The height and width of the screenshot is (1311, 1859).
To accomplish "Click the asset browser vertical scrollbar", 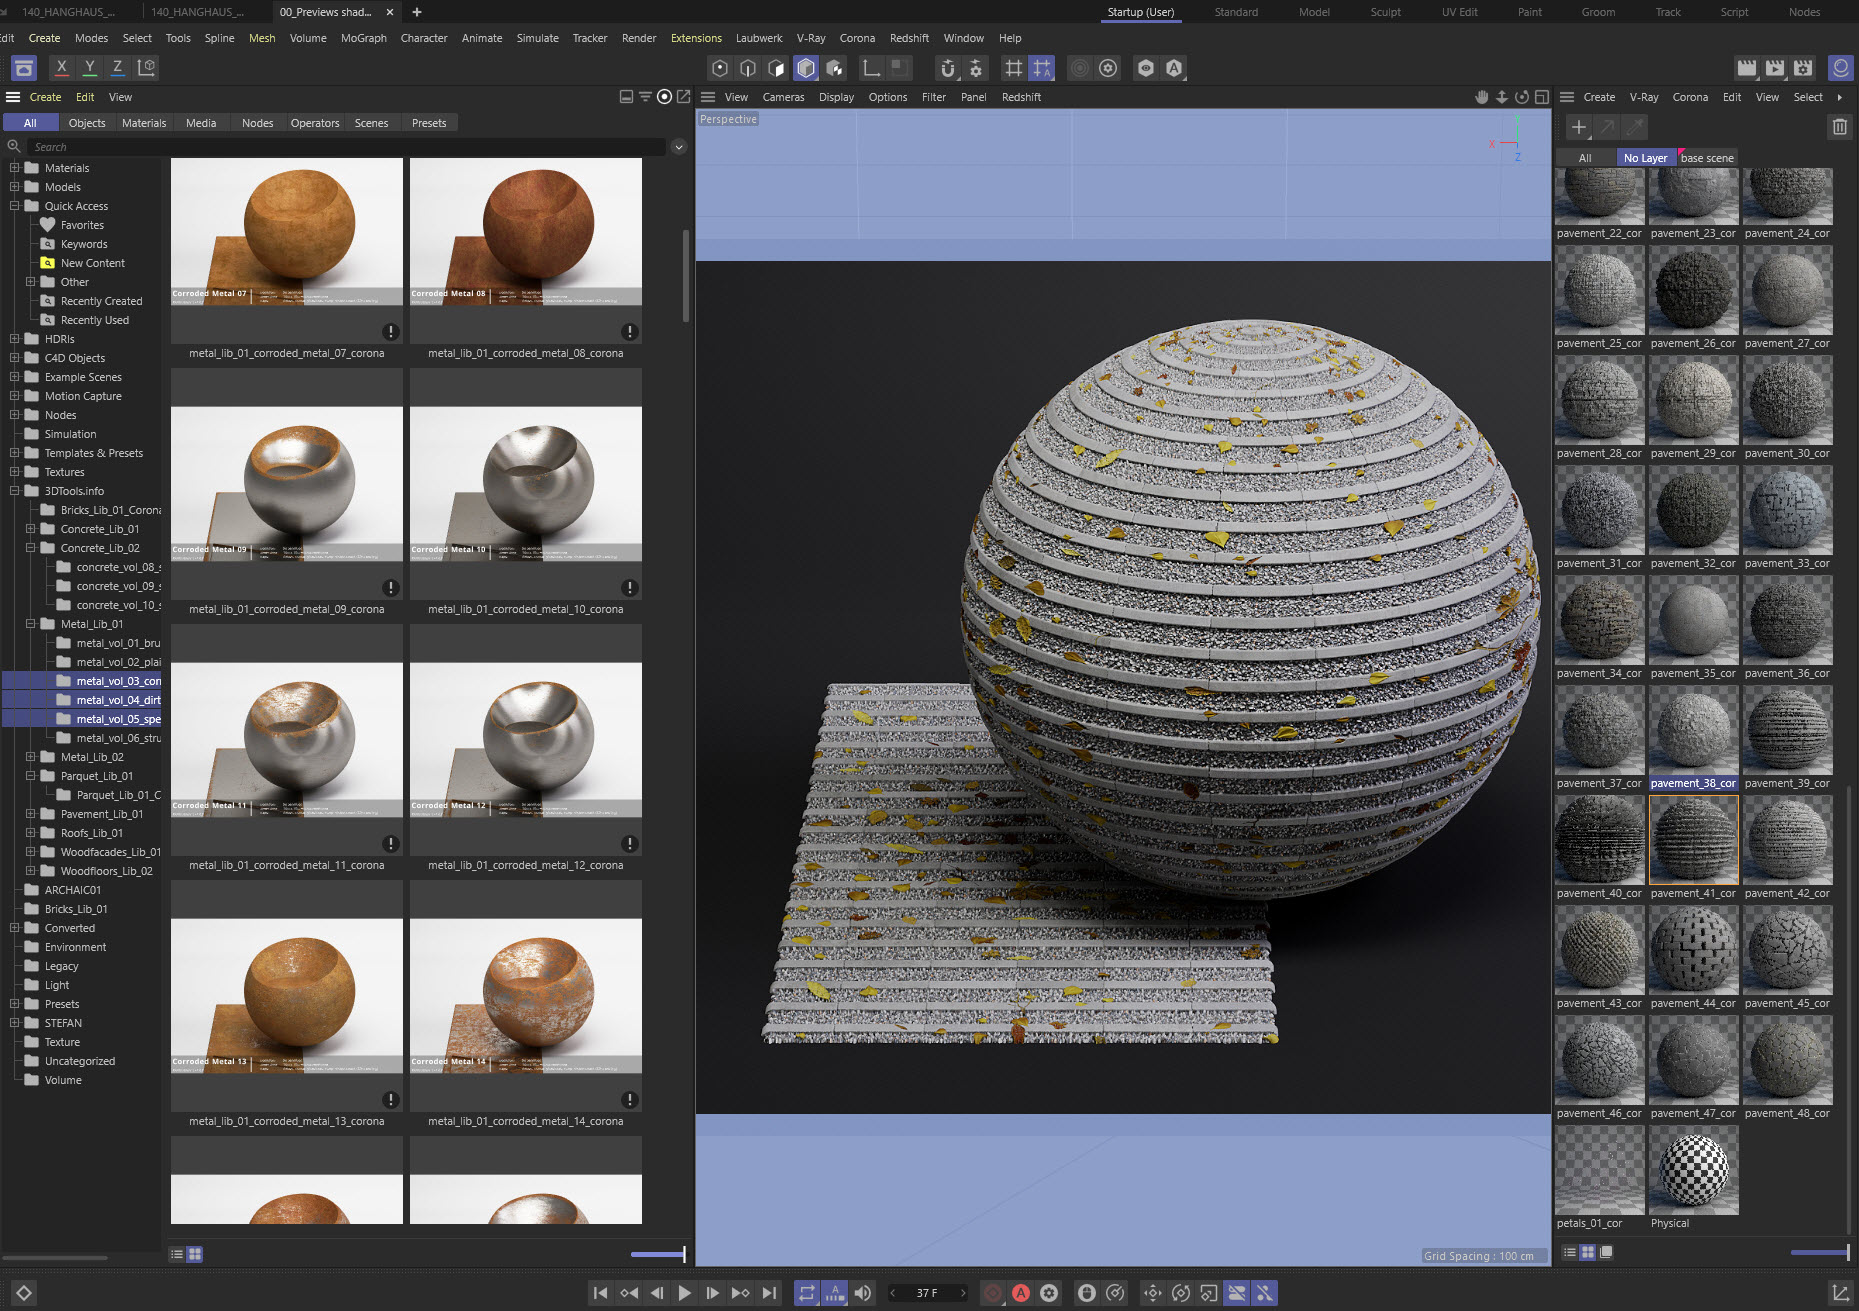I will coord(685,276).
